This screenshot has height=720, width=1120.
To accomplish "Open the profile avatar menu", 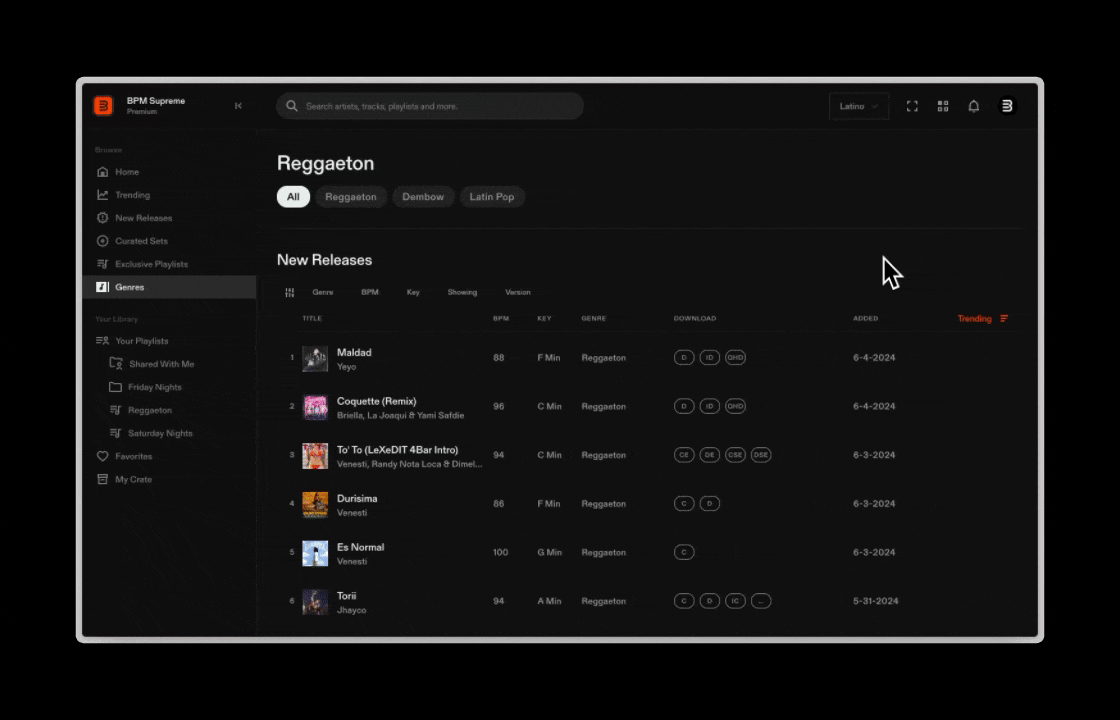I will point(1006,106).
